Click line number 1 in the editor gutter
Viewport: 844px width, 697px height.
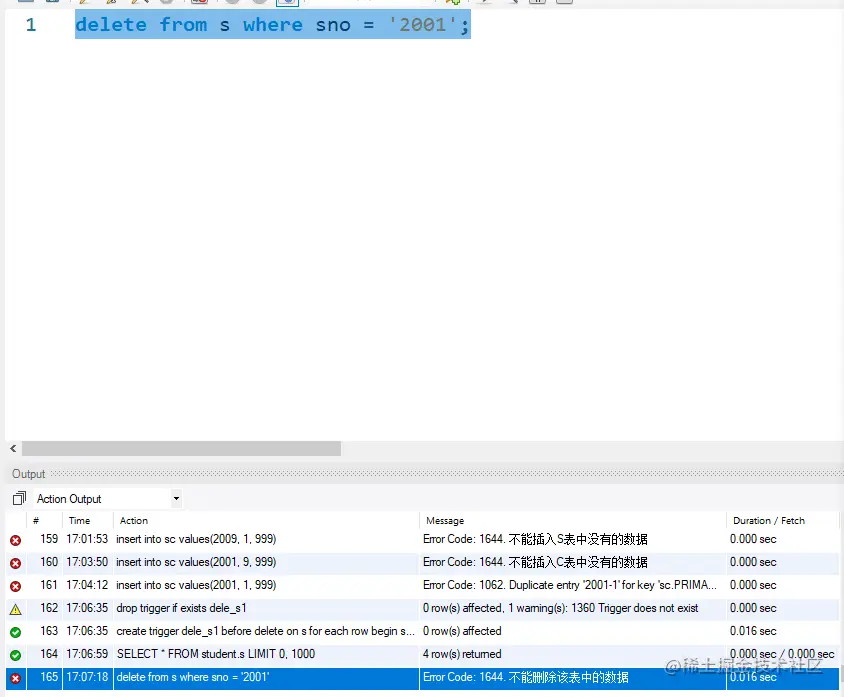click(x=31, y=25)
